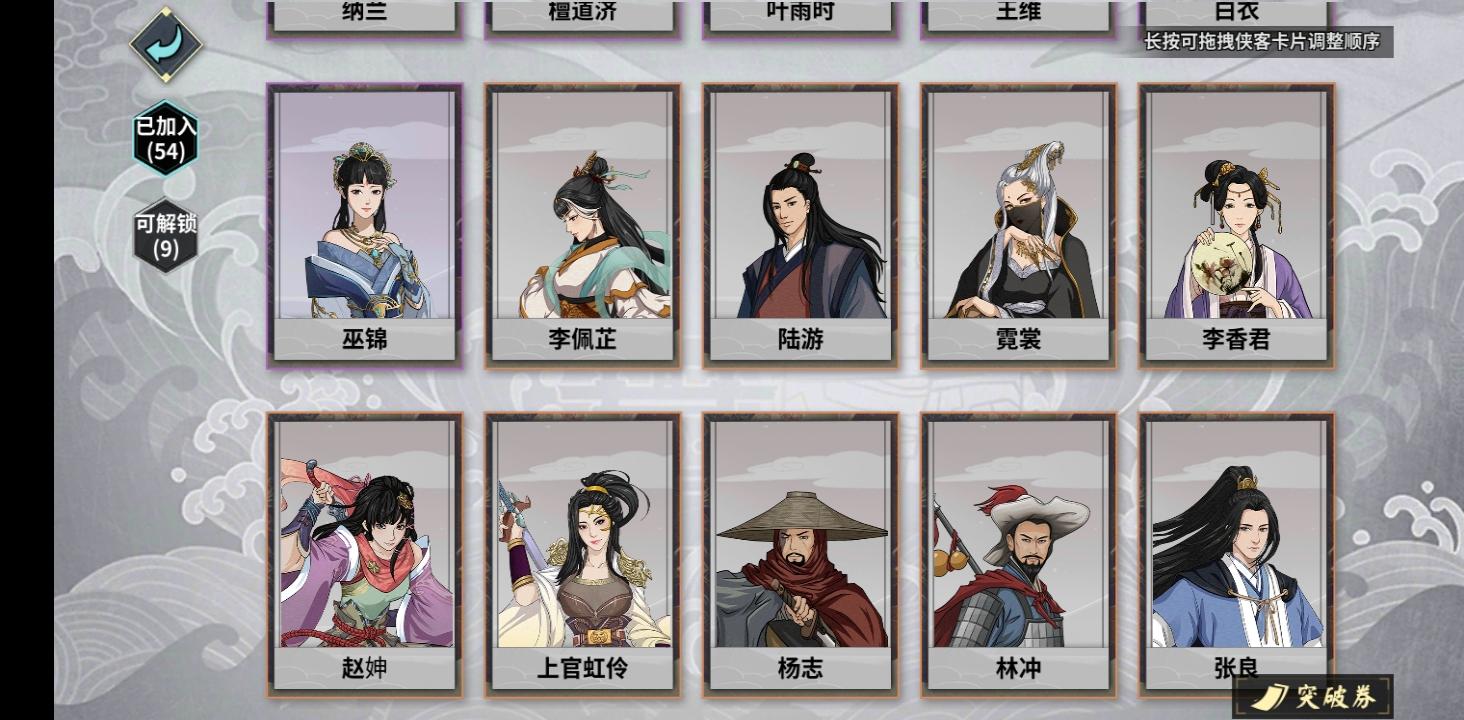Tap the back arrow icon
This screenshot has width=1464, height=720.
[x=166, y=44]
